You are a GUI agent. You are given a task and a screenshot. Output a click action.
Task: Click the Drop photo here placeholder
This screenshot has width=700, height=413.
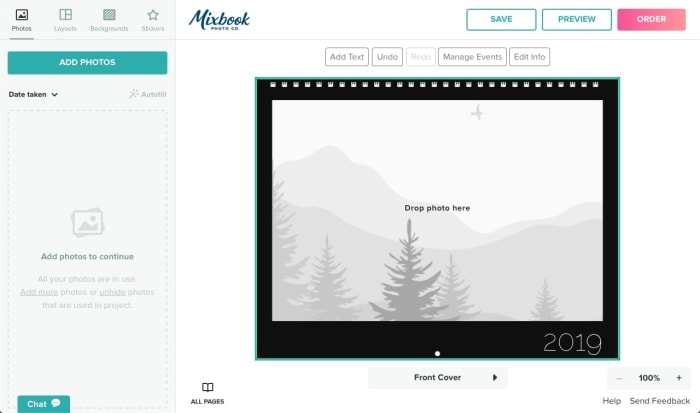coord(437,208)
